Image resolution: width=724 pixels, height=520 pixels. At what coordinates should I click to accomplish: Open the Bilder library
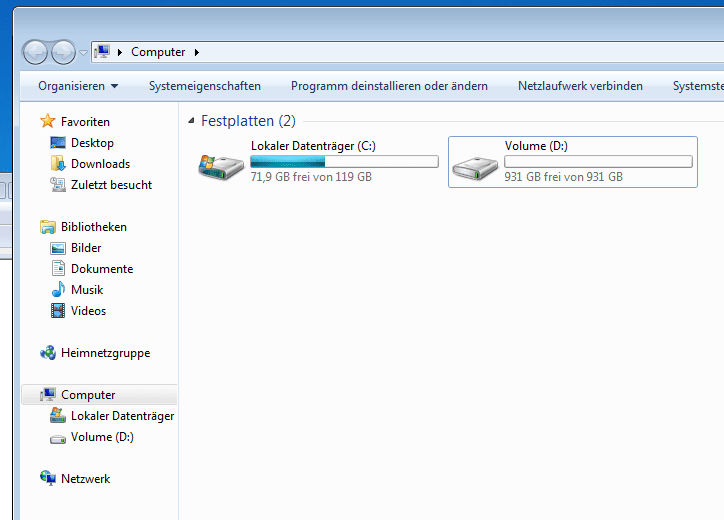86,248
